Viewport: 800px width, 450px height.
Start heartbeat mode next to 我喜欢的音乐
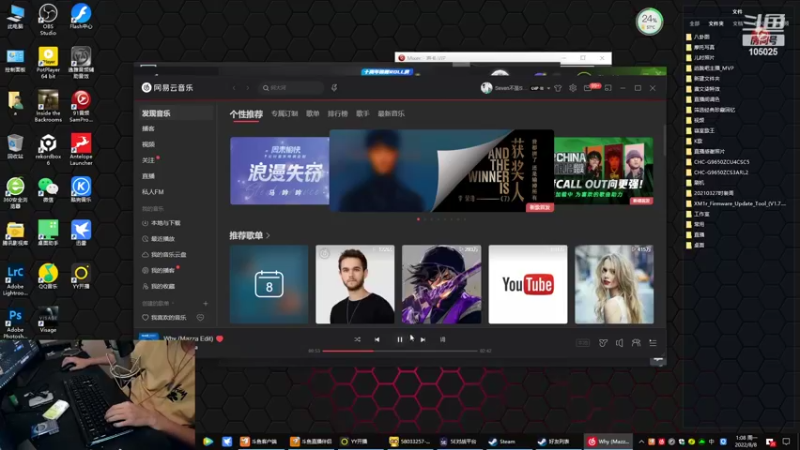[201, 317]
